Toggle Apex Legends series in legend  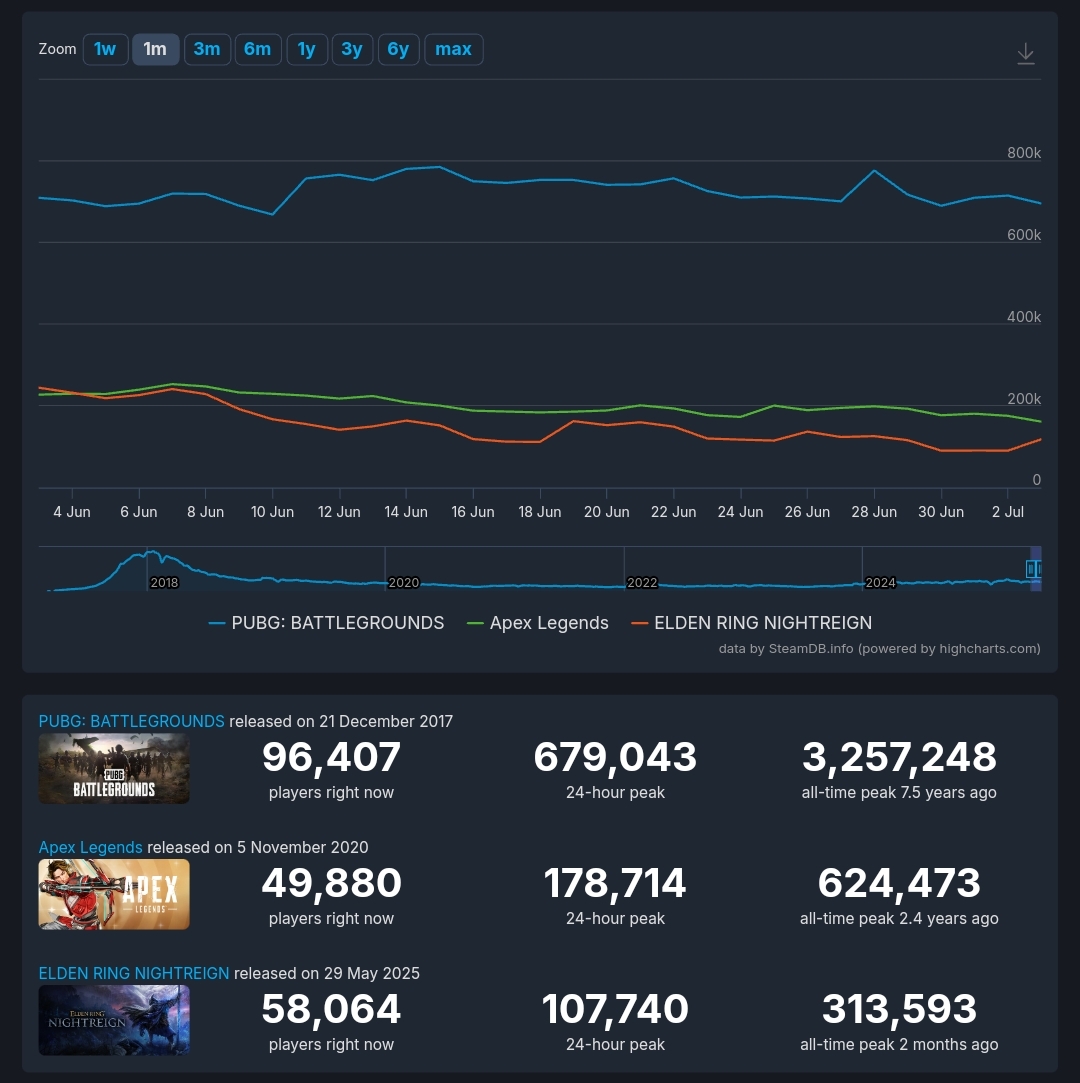[x=538, y=623]
